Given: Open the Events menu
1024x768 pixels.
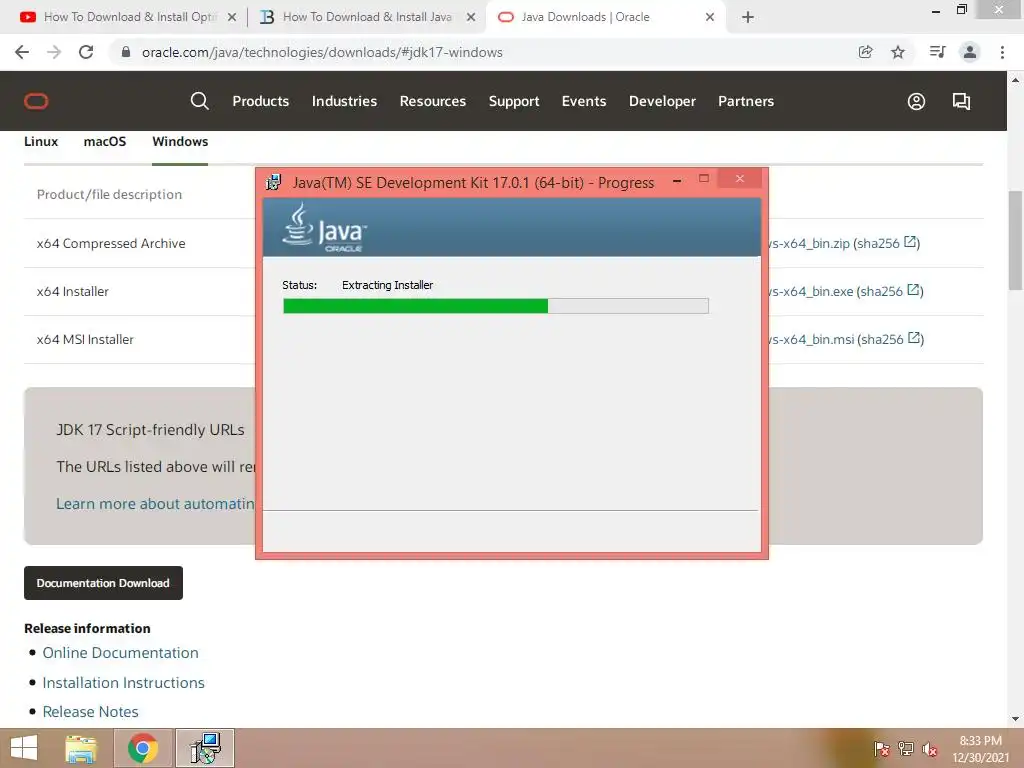Looking at the screenshot, I should [x=584, y=101].
